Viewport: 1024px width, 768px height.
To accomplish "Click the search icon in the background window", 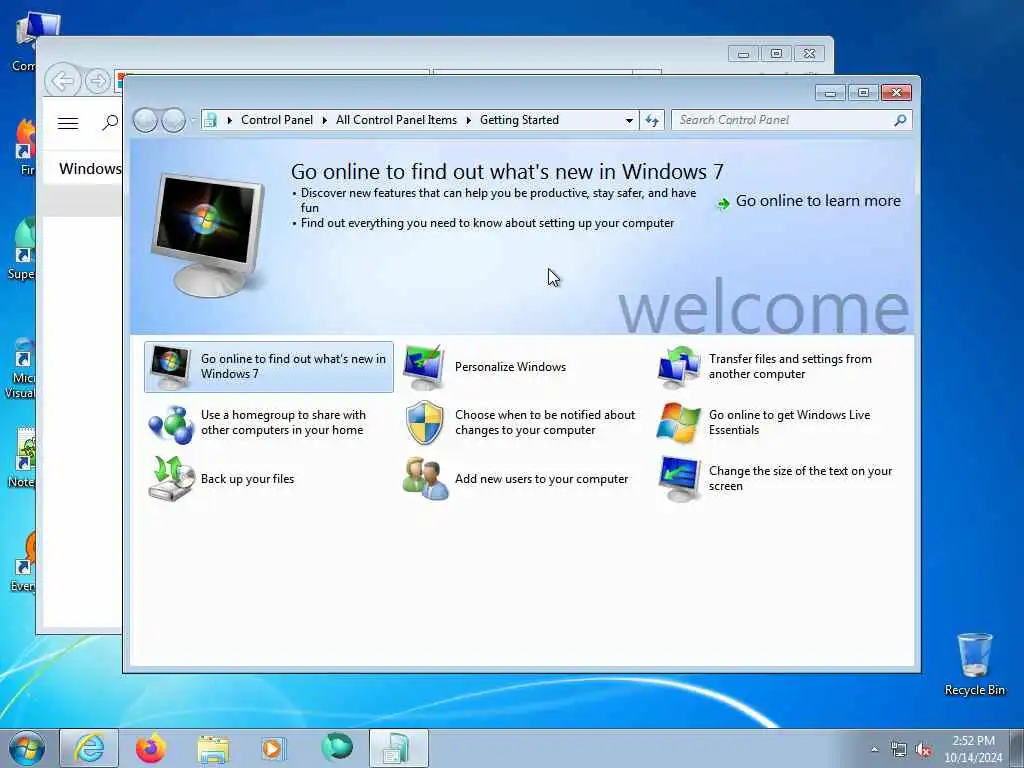I will [110, 122].
